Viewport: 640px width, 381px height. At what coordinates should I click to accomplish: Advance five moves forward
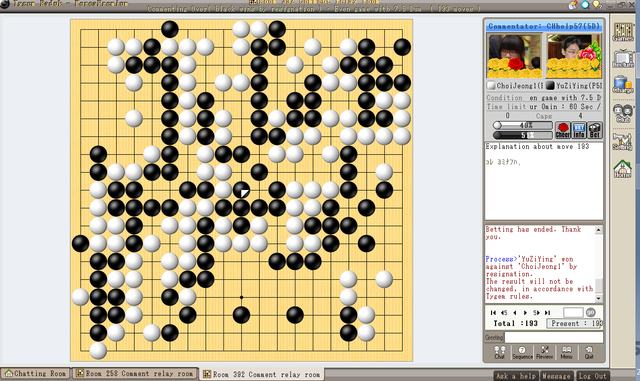(x=536, y=312)
